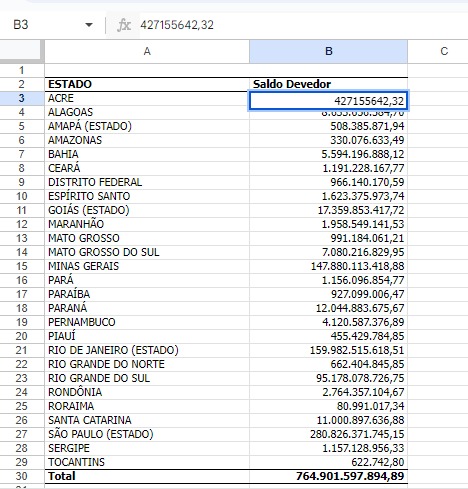Click the fx function icon
The image size is (468, 489).
coord(124,25)
